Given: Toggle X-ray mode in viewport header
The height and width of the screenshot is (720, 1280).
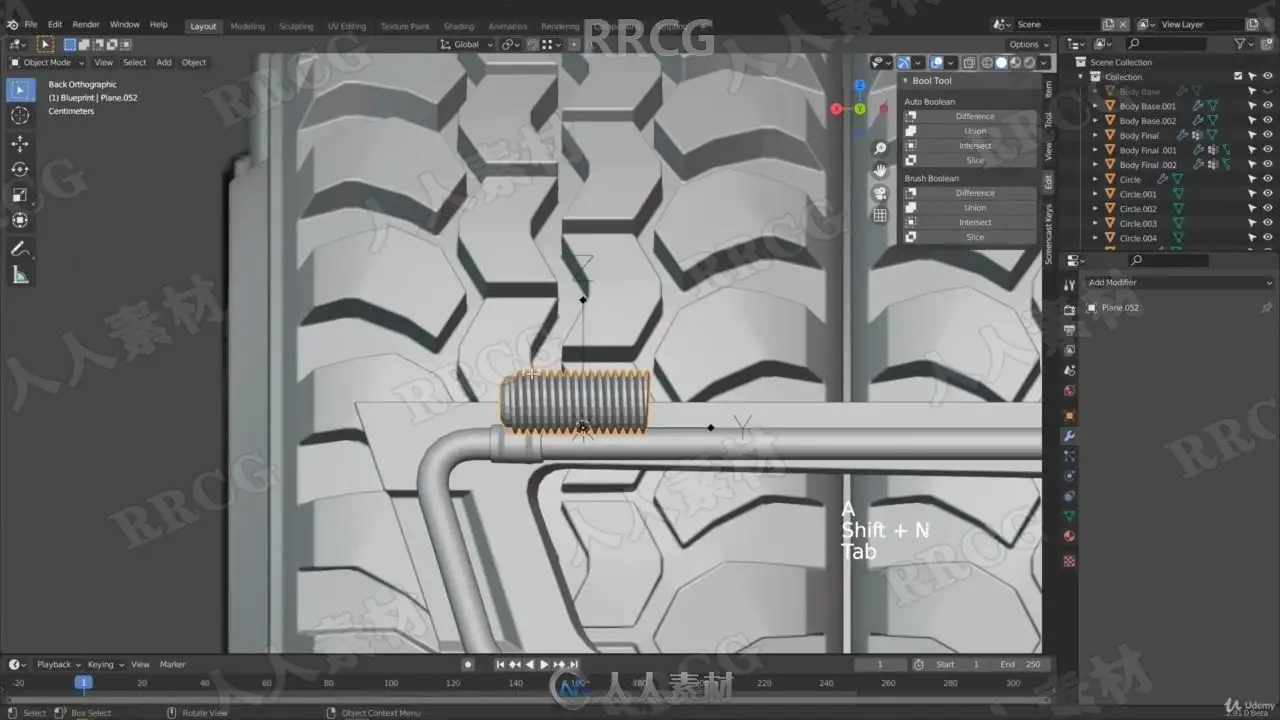Looking at the screenshot, I should 969,63.
